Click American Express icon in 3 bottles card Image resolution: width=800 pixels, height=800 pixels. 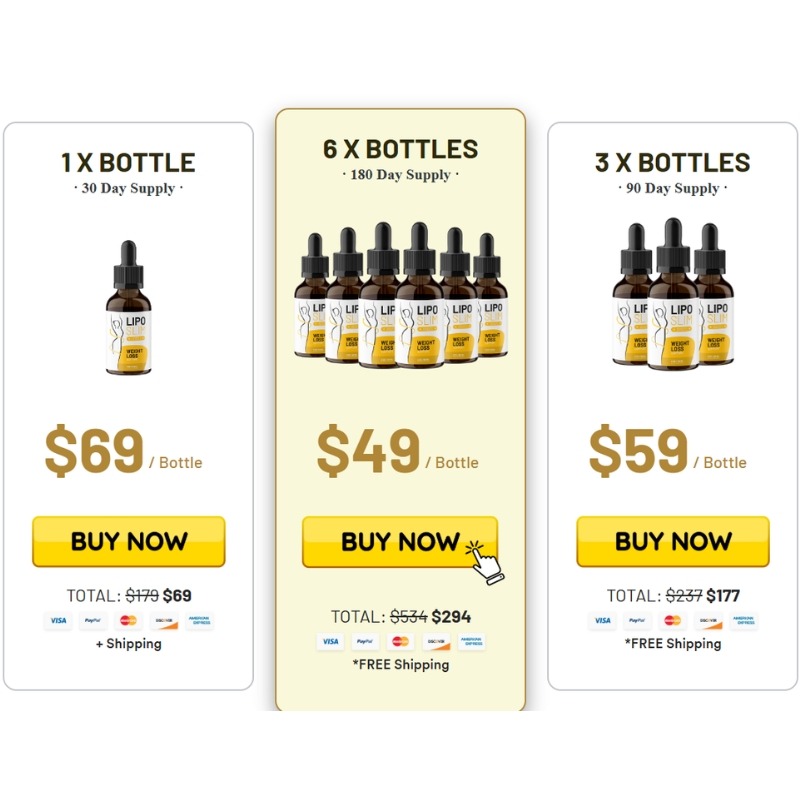[x=744, y=621]
